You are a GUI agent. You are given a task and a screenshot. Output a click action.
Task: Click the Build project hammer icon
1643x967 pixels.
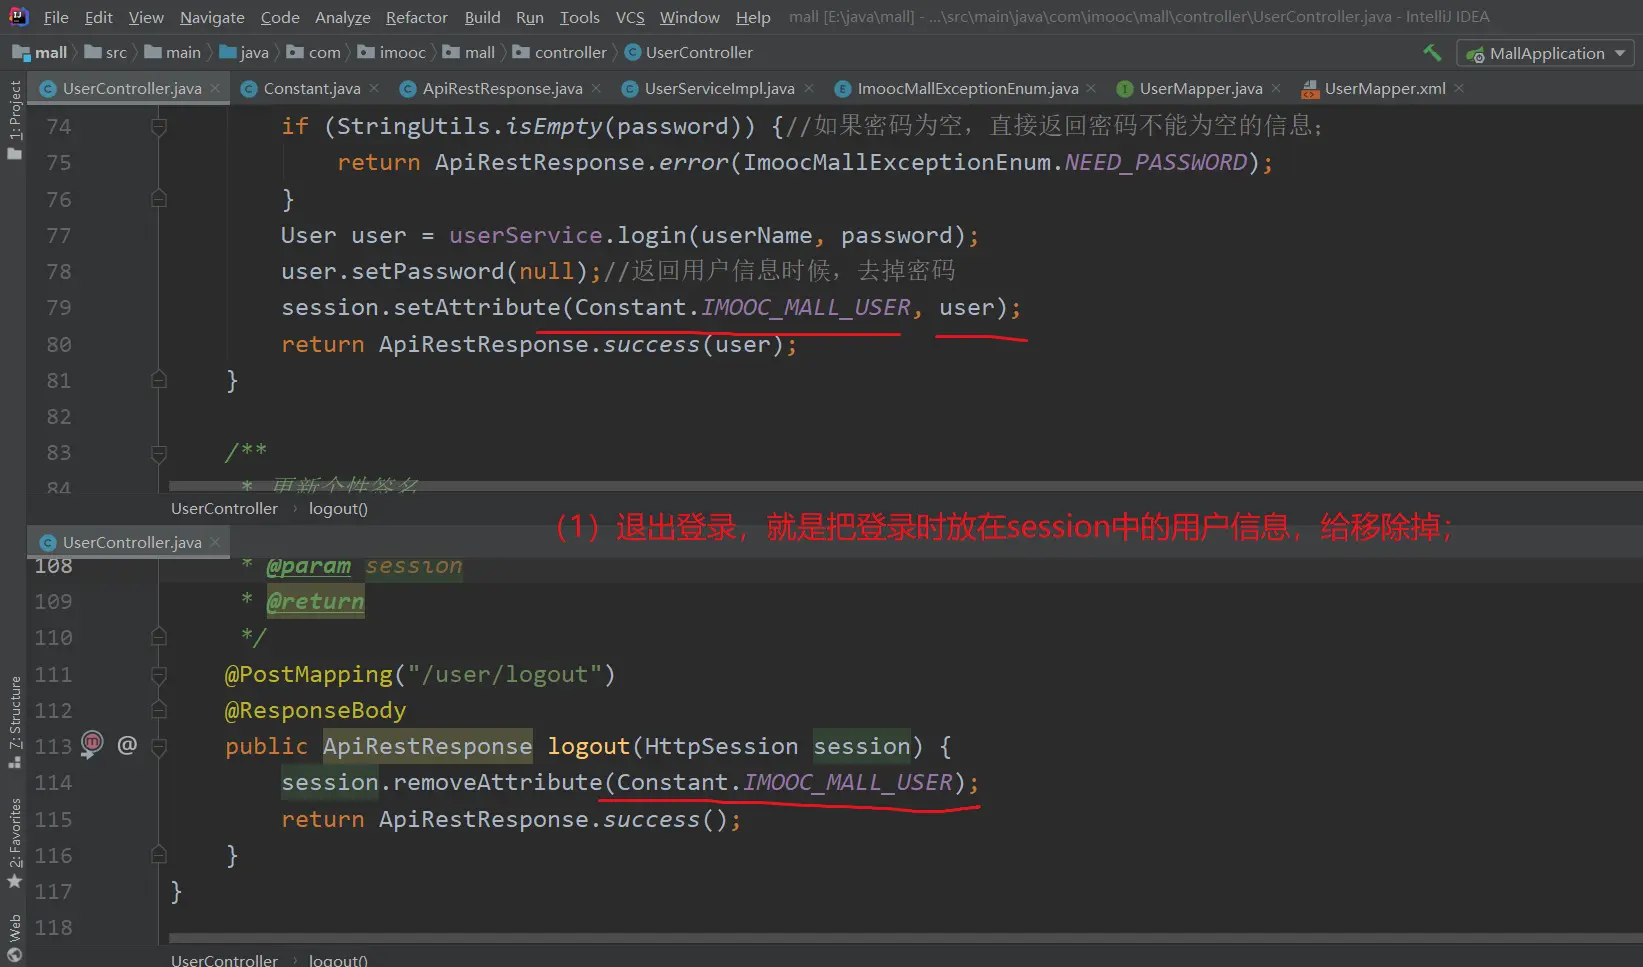click(1432, 53)
